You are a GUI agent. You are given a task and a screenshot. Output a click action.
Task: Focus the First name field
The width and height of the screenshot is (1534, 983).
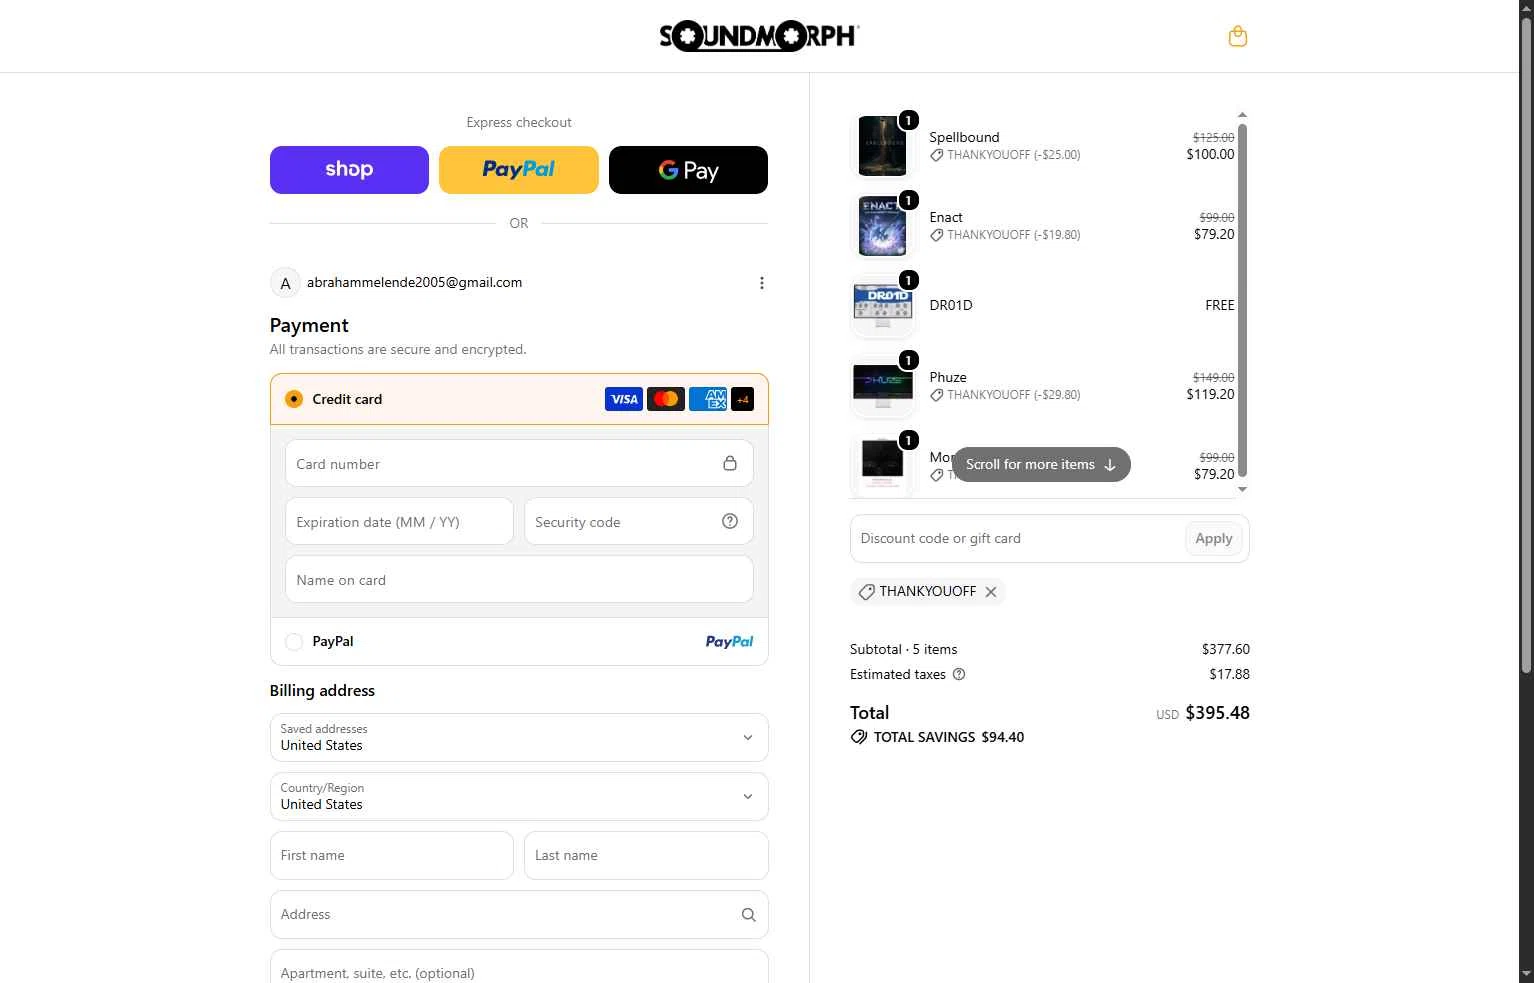click(x=392, y=855)
